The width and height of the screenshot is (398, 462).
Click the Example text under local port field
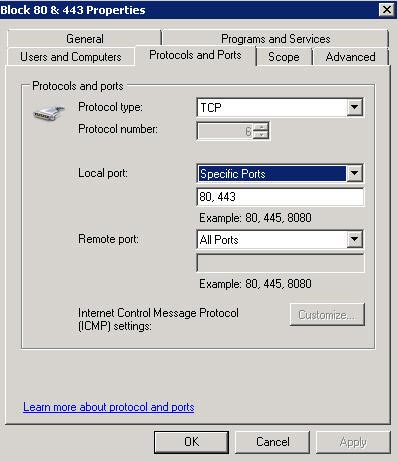255,218
